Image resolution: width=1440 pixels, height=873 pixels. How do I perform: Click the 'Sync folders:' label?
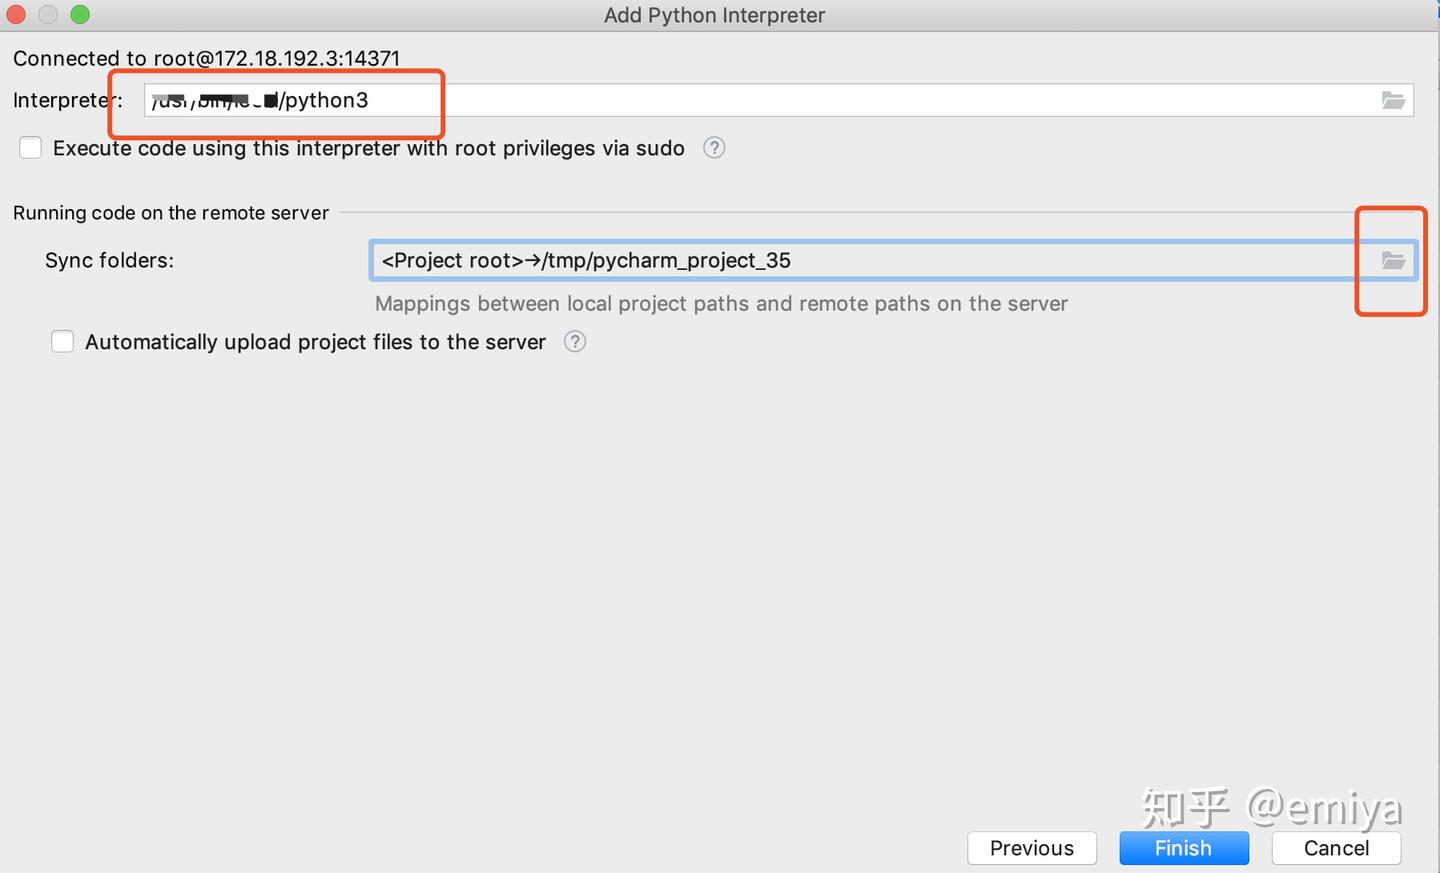click(109, 260)
